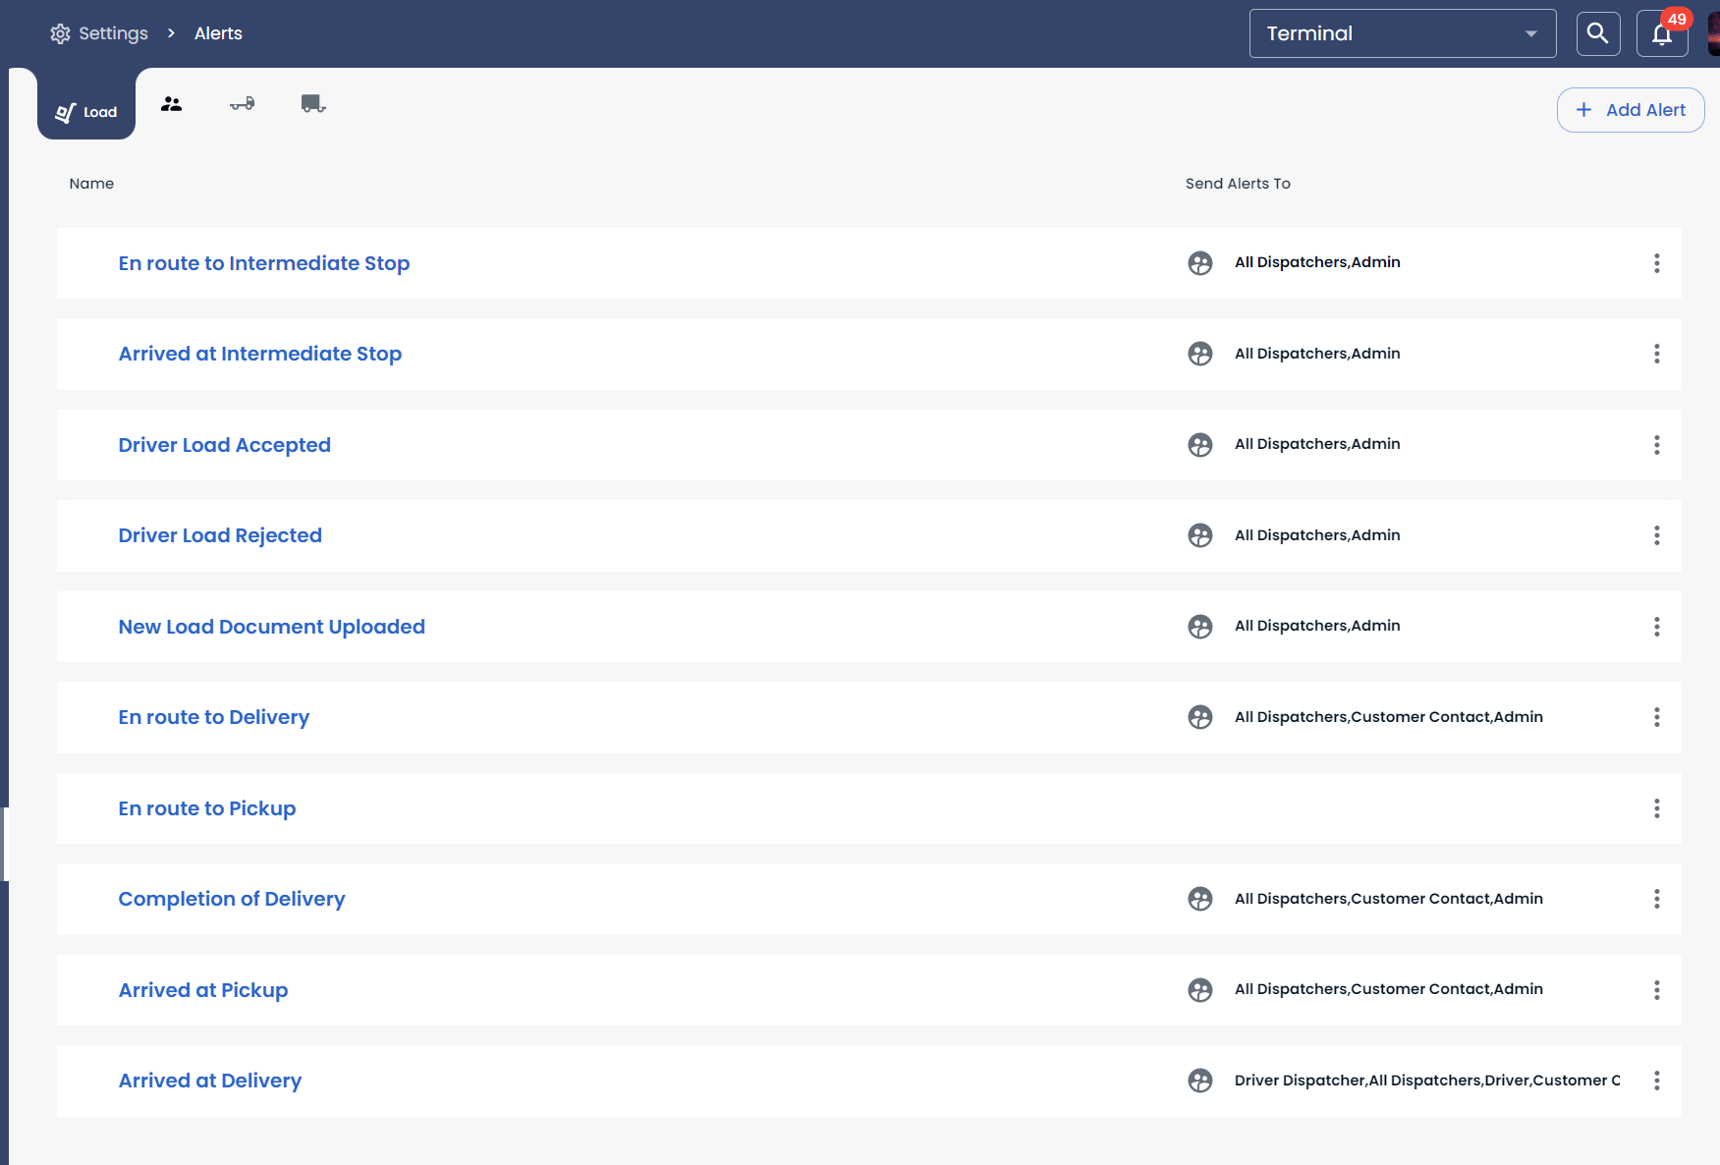Image resolution: width=1720 pixels, height=1165 pixels.
Task: Open Arrived at Pickup alert
Action: (203, 990)
